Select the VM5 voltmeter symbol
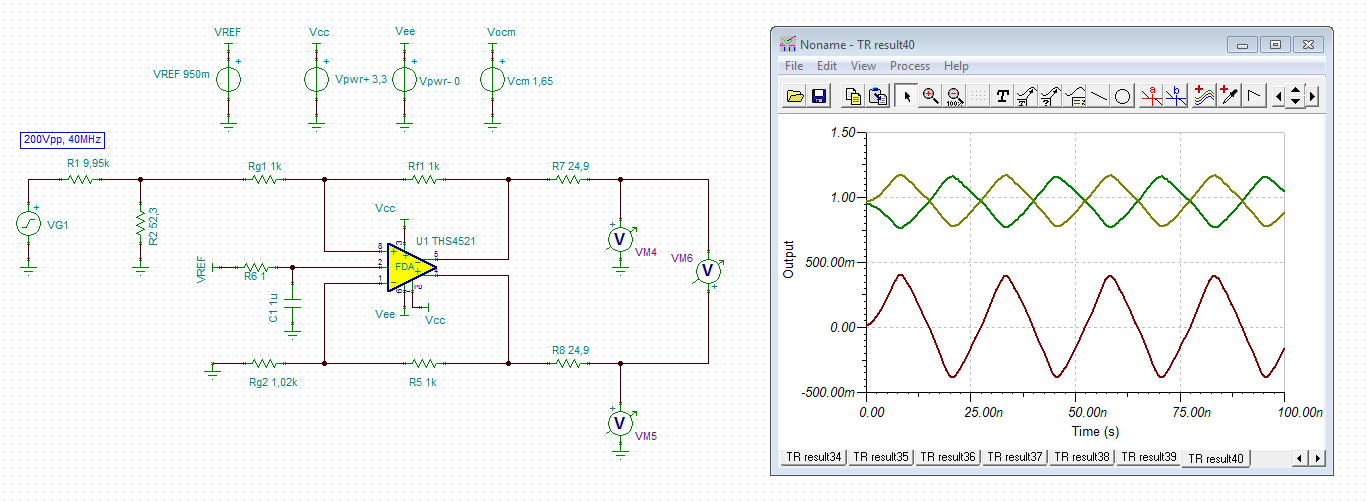 click(620, 423)
